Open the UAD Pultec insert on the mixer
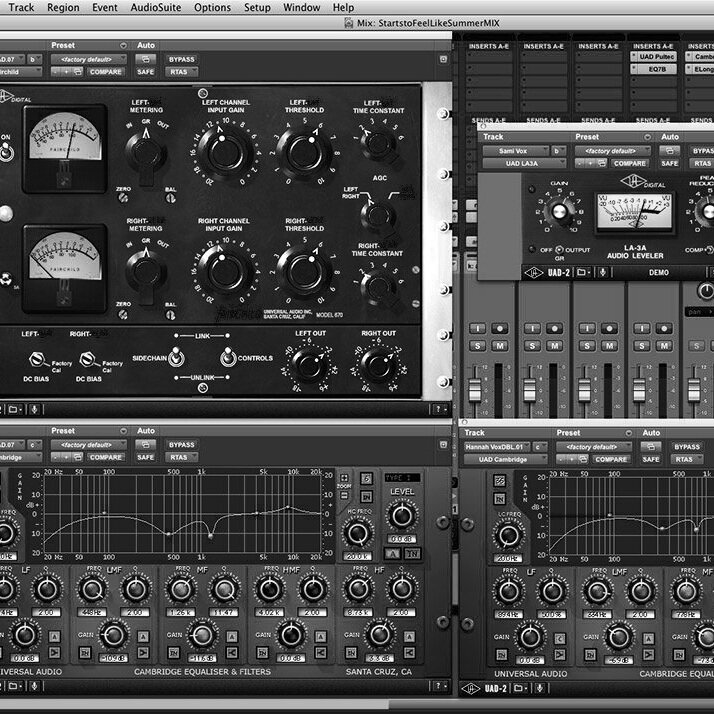The image size is (714, 714). (x=653, y=56)
